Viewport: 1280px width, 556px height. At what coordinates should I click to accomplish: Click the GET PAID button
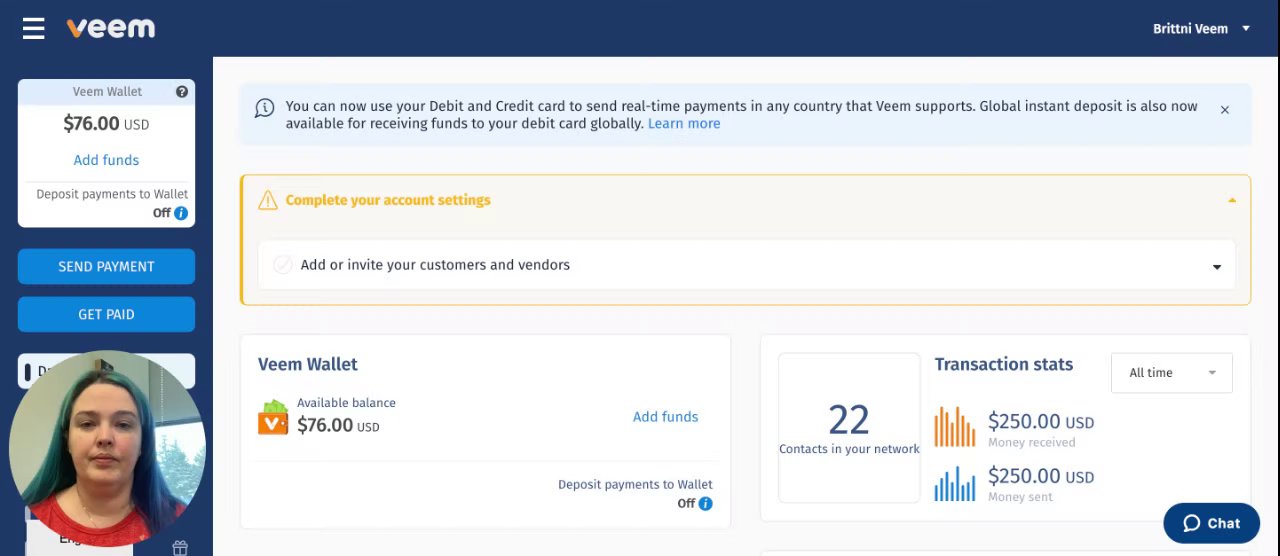coord(106,314)
